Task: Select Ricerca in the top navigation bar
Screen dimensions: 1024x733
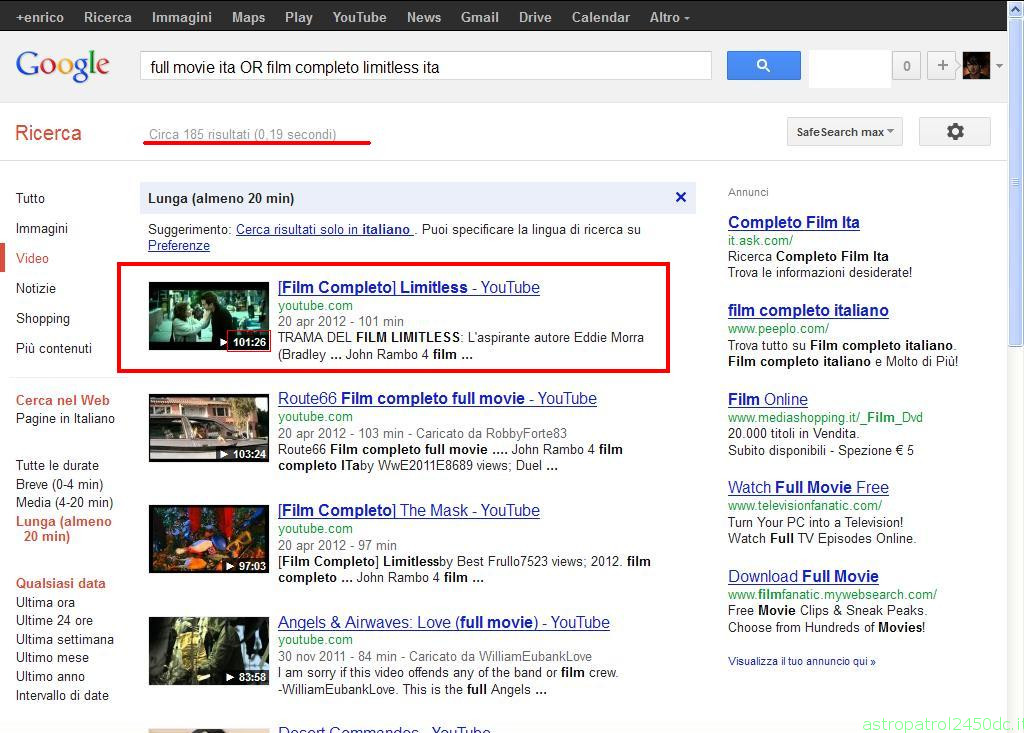Action: [x=108, y=18]
